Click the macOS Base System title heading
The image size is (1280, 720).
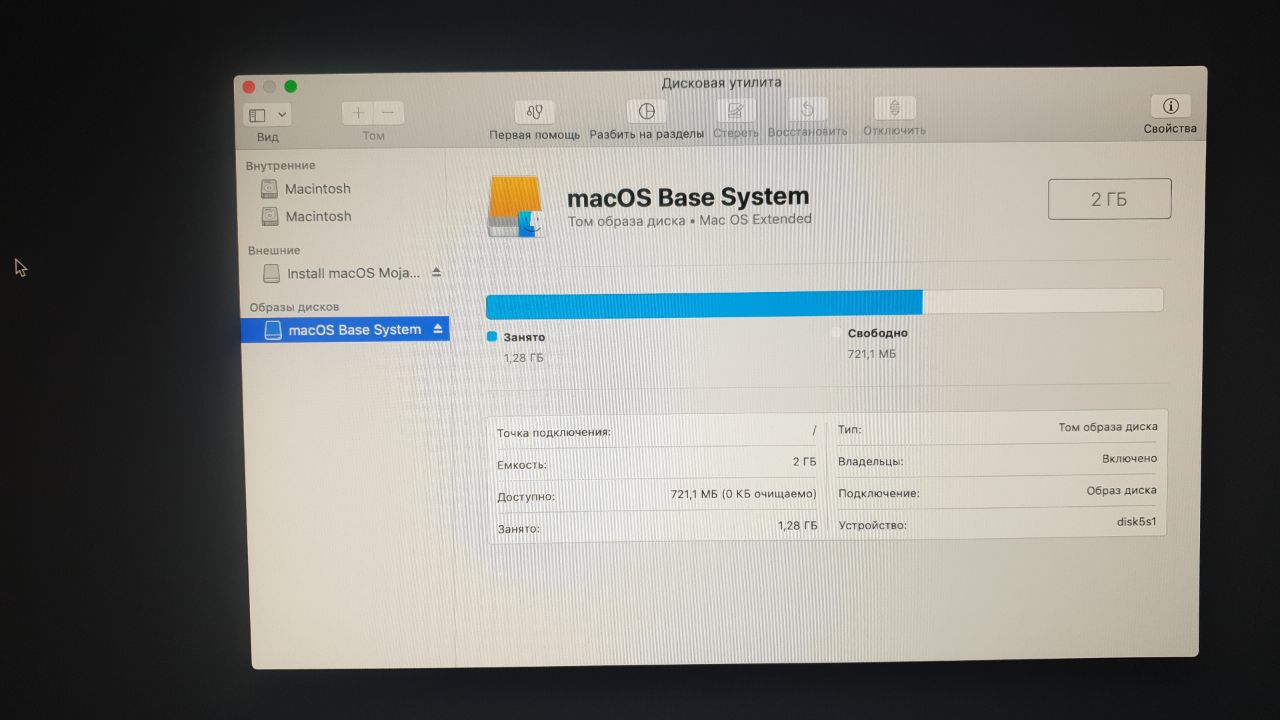(x=688, y=197)
